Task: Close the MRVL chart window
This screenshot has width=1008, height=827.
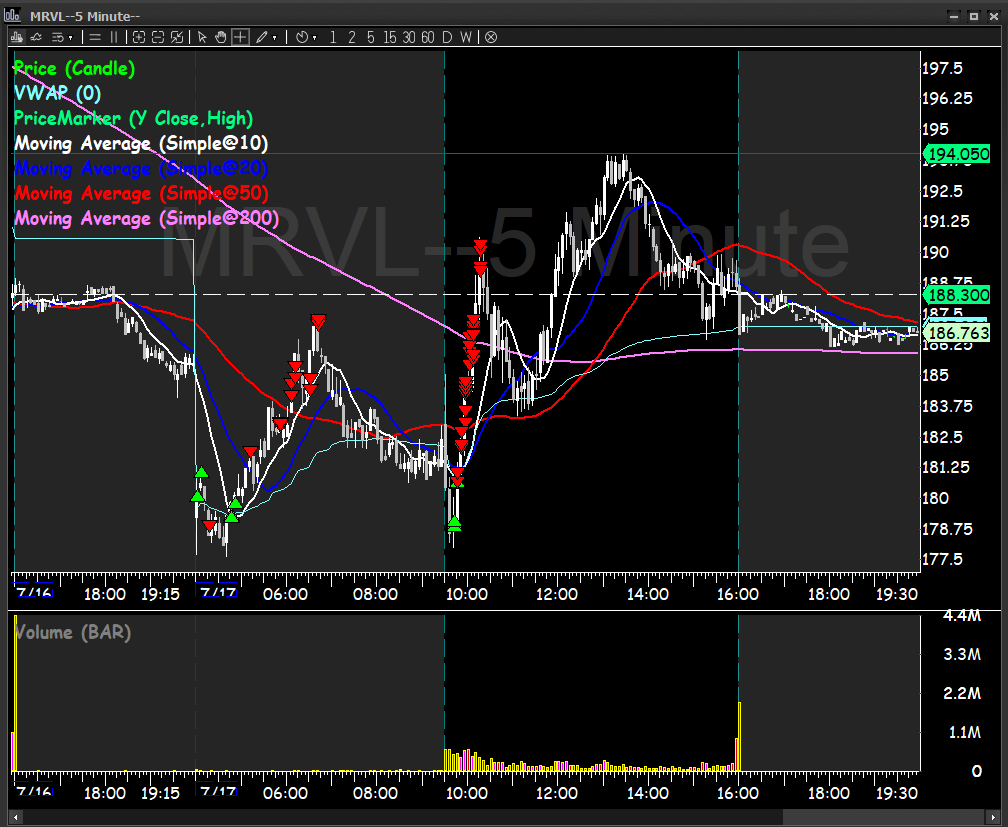Action: point(994,16)
